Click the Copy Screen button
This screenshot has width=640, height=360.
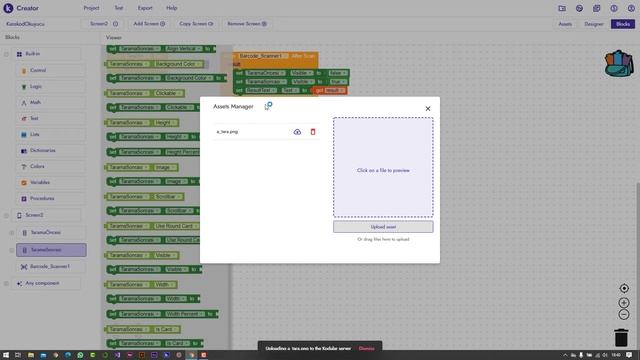pos(196,24)
